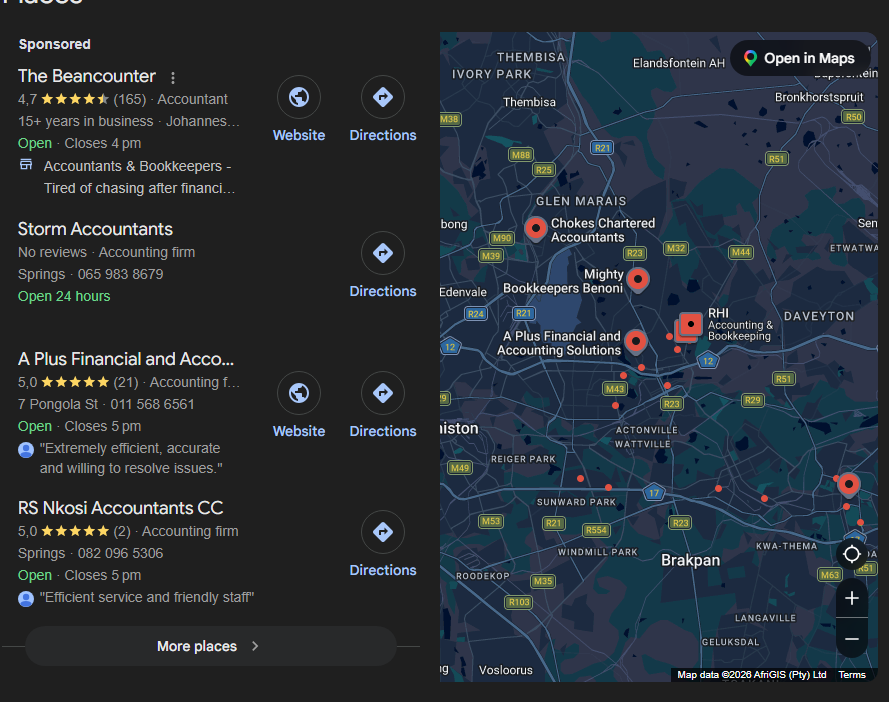Get directions icon for RS Nkosi Accountants

(x=383, y=532)
